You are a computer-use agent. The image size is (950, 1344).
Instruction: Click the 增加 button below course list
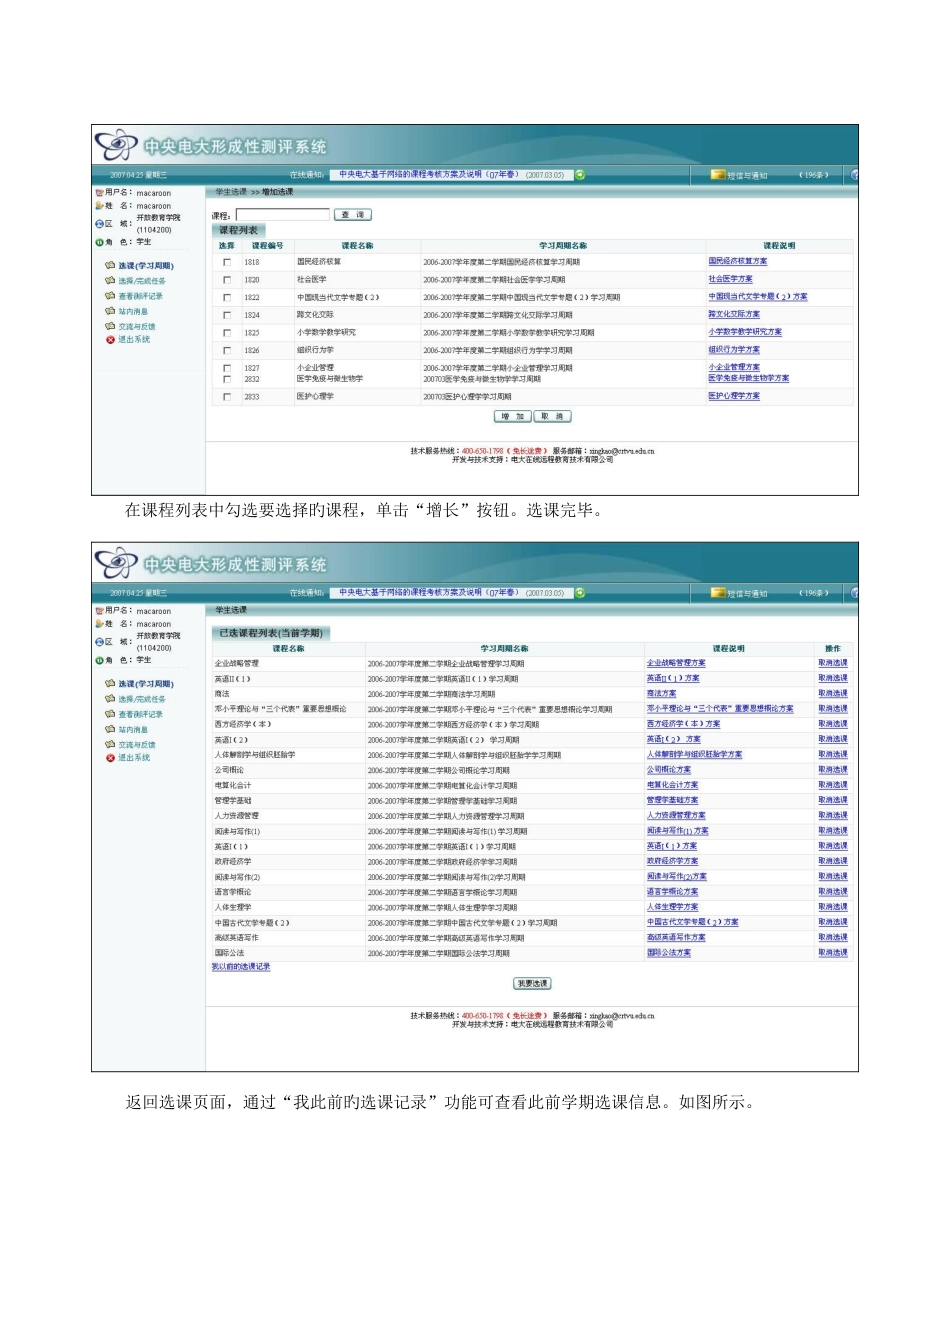pyautogui.click(x=513, y=417)
